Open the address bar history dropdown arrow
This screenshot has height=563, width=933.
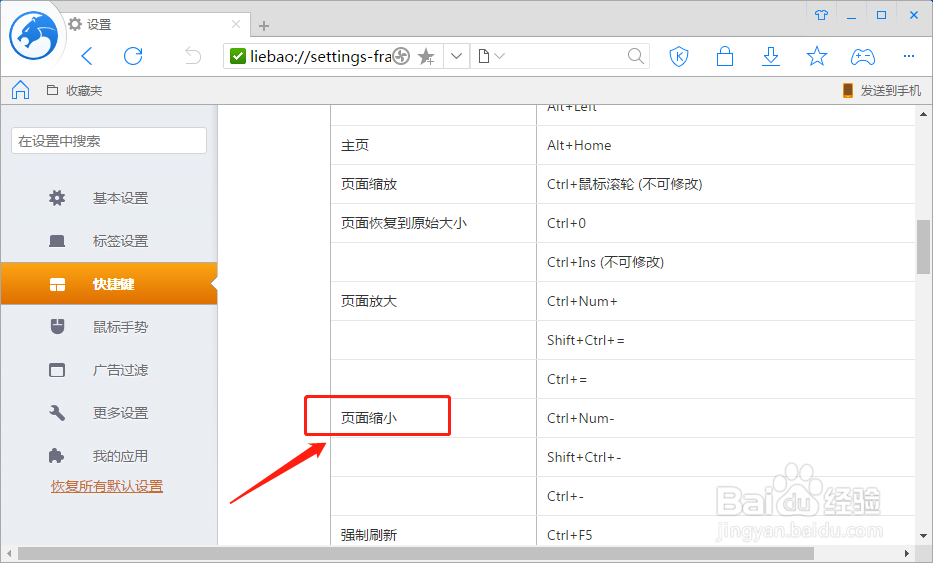(x=456, y=57)
